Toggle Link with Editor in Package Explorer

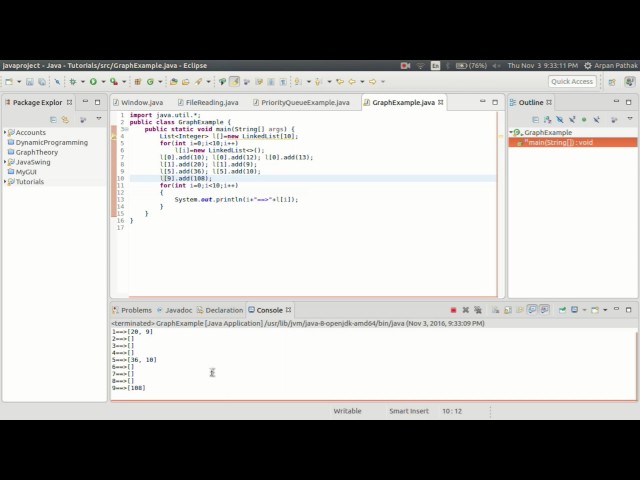point(65,120)
